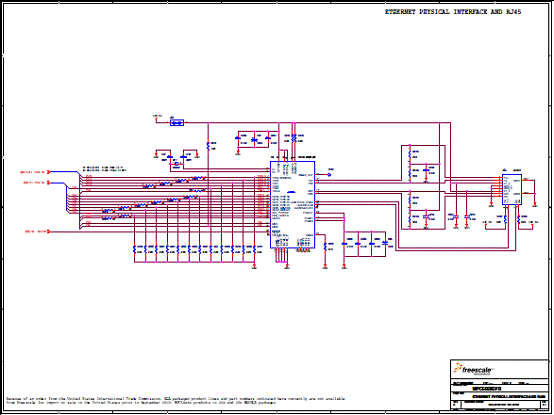Select the large Ethernet PHY chip symbol
This screenshot has height=415, width=554.
[x=292, y=204]
